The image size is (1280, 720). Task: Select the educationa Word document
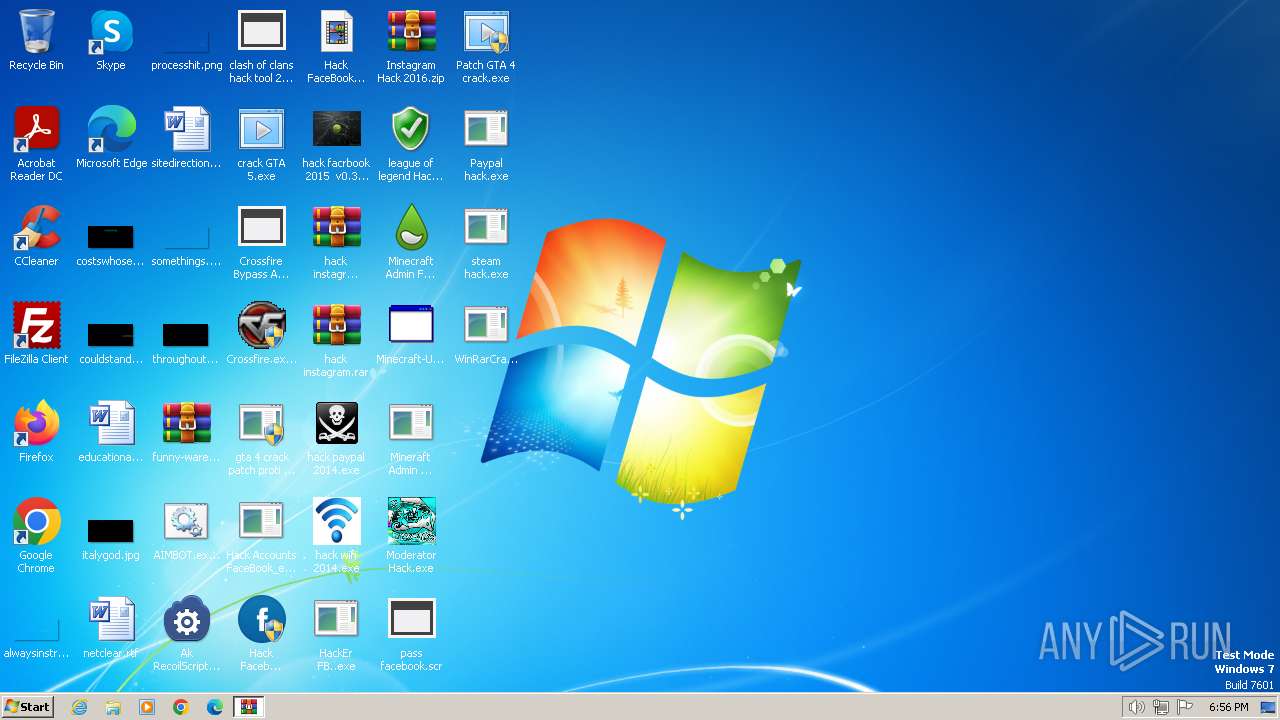click(x=111, y=424)
